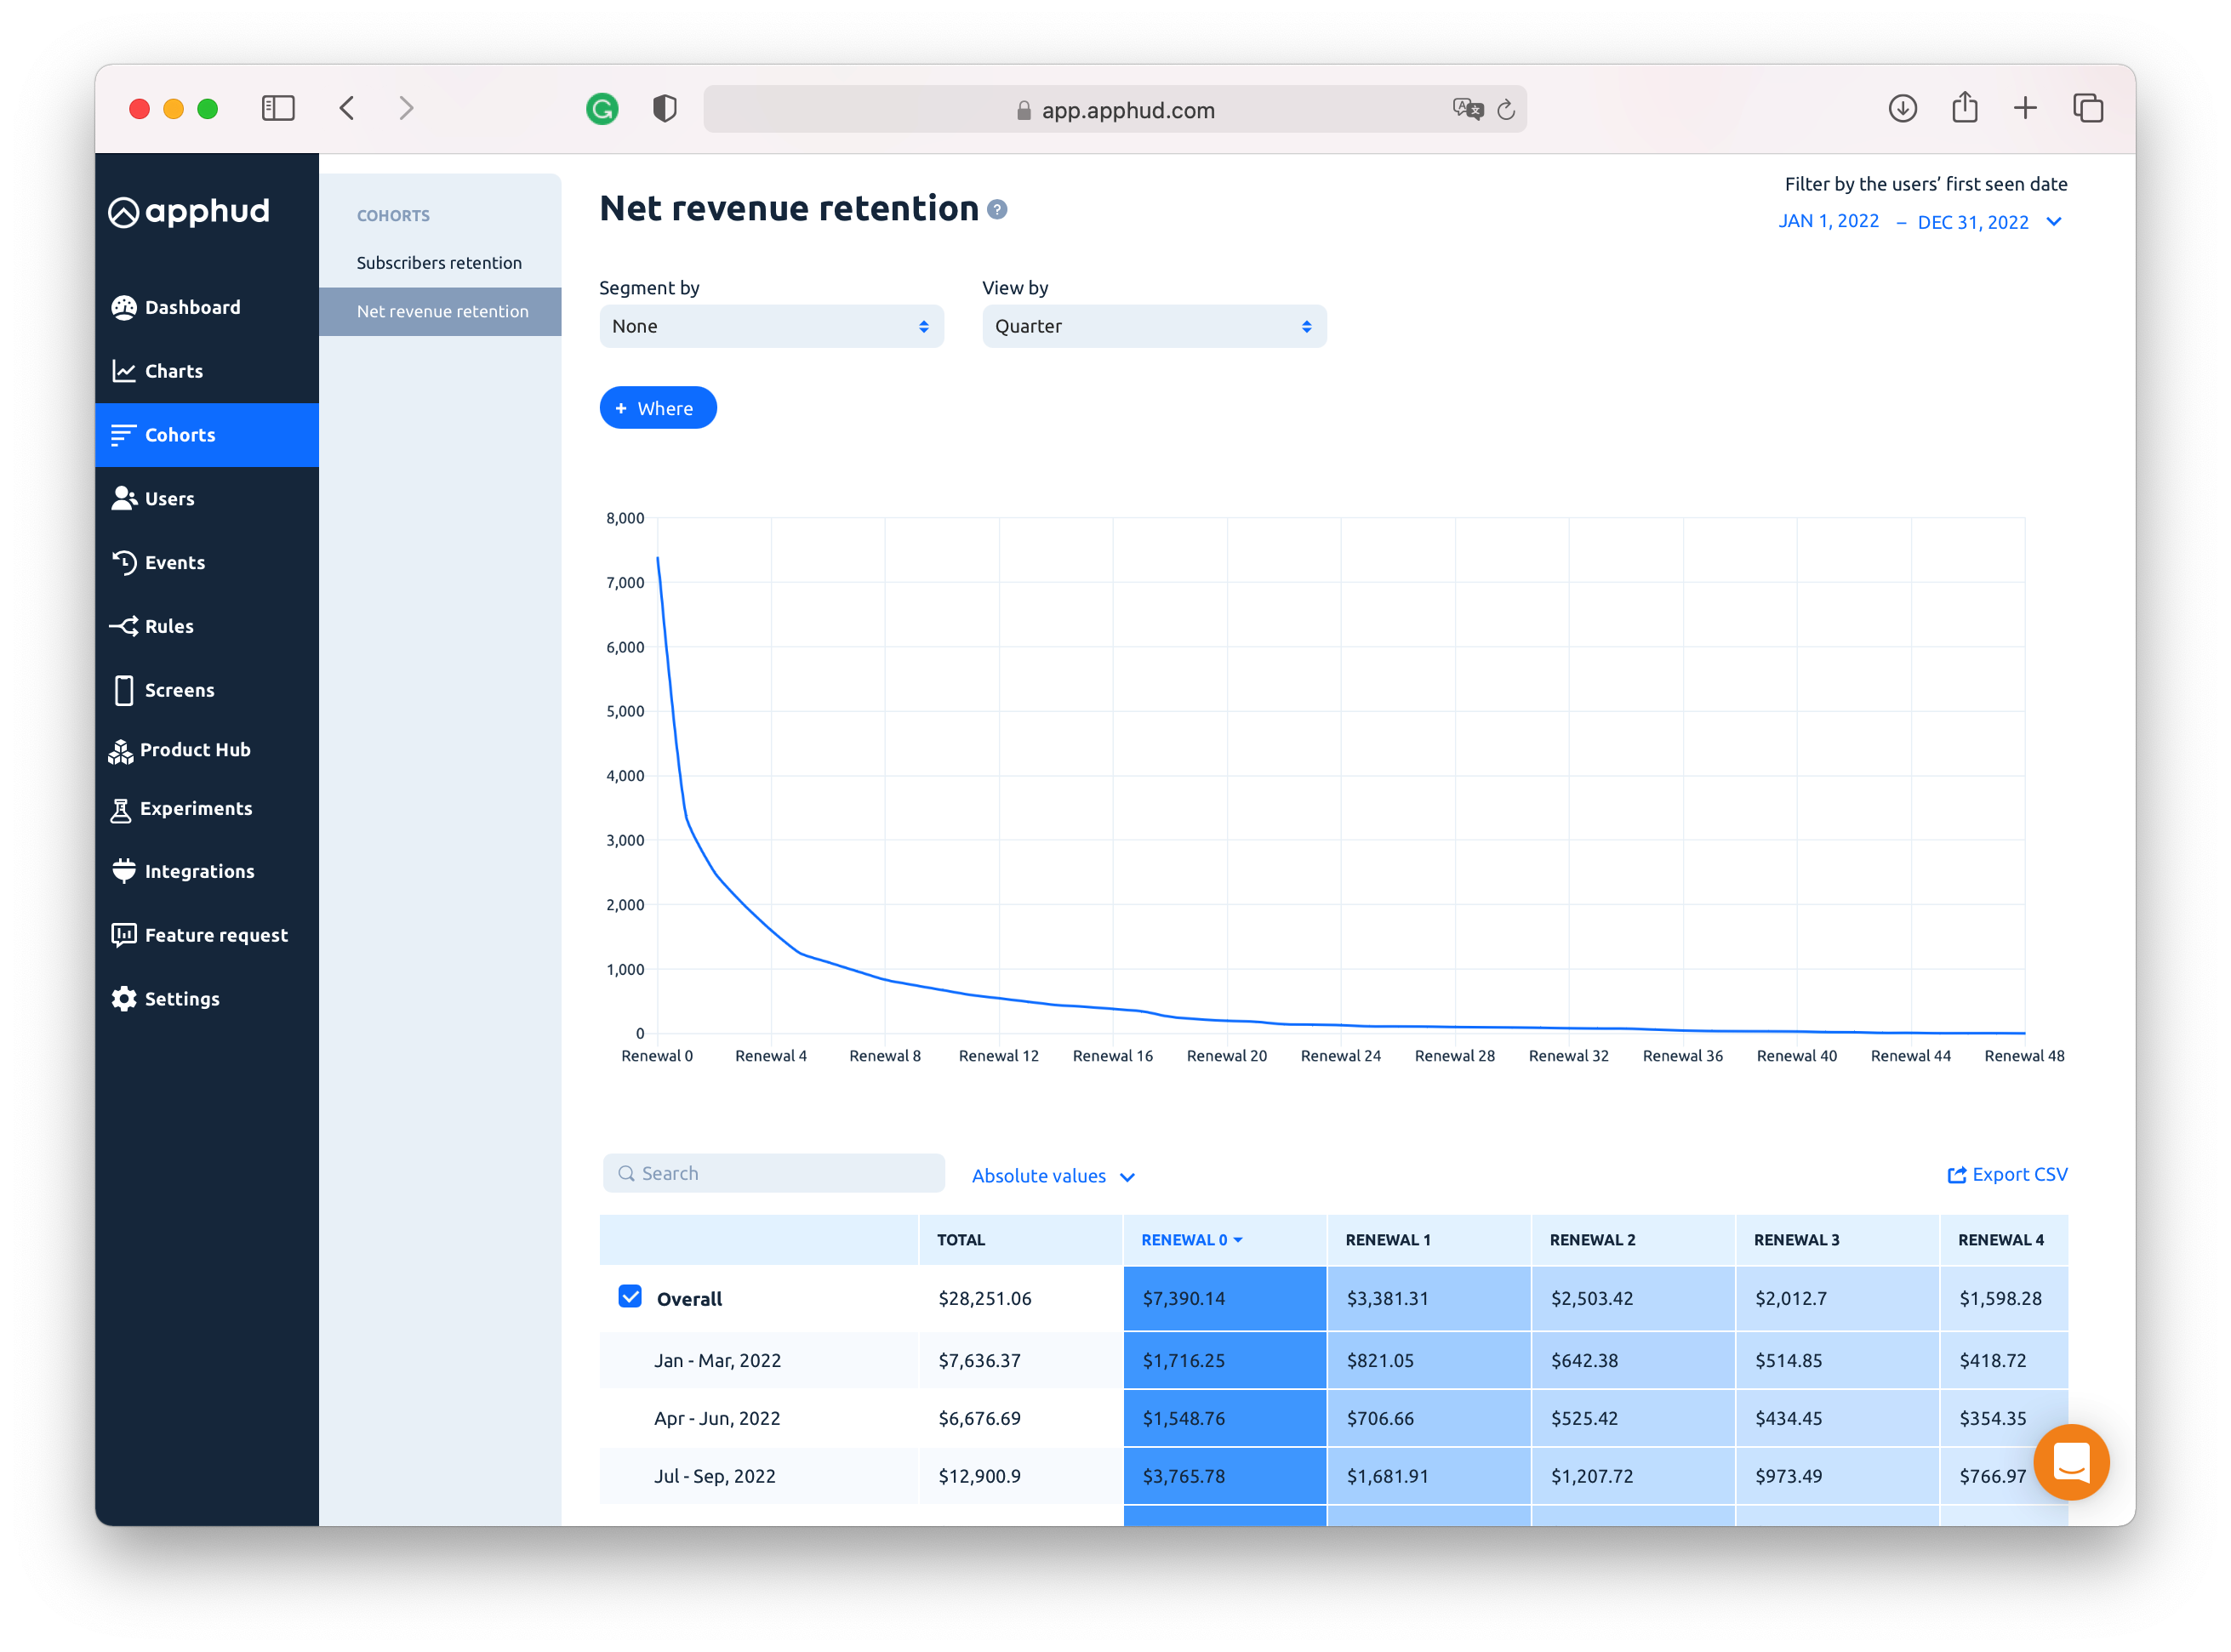Open the Segment by None dropdown
Screen dimensions: 2231x1652
pyautogui.click(x=771, y=327)
